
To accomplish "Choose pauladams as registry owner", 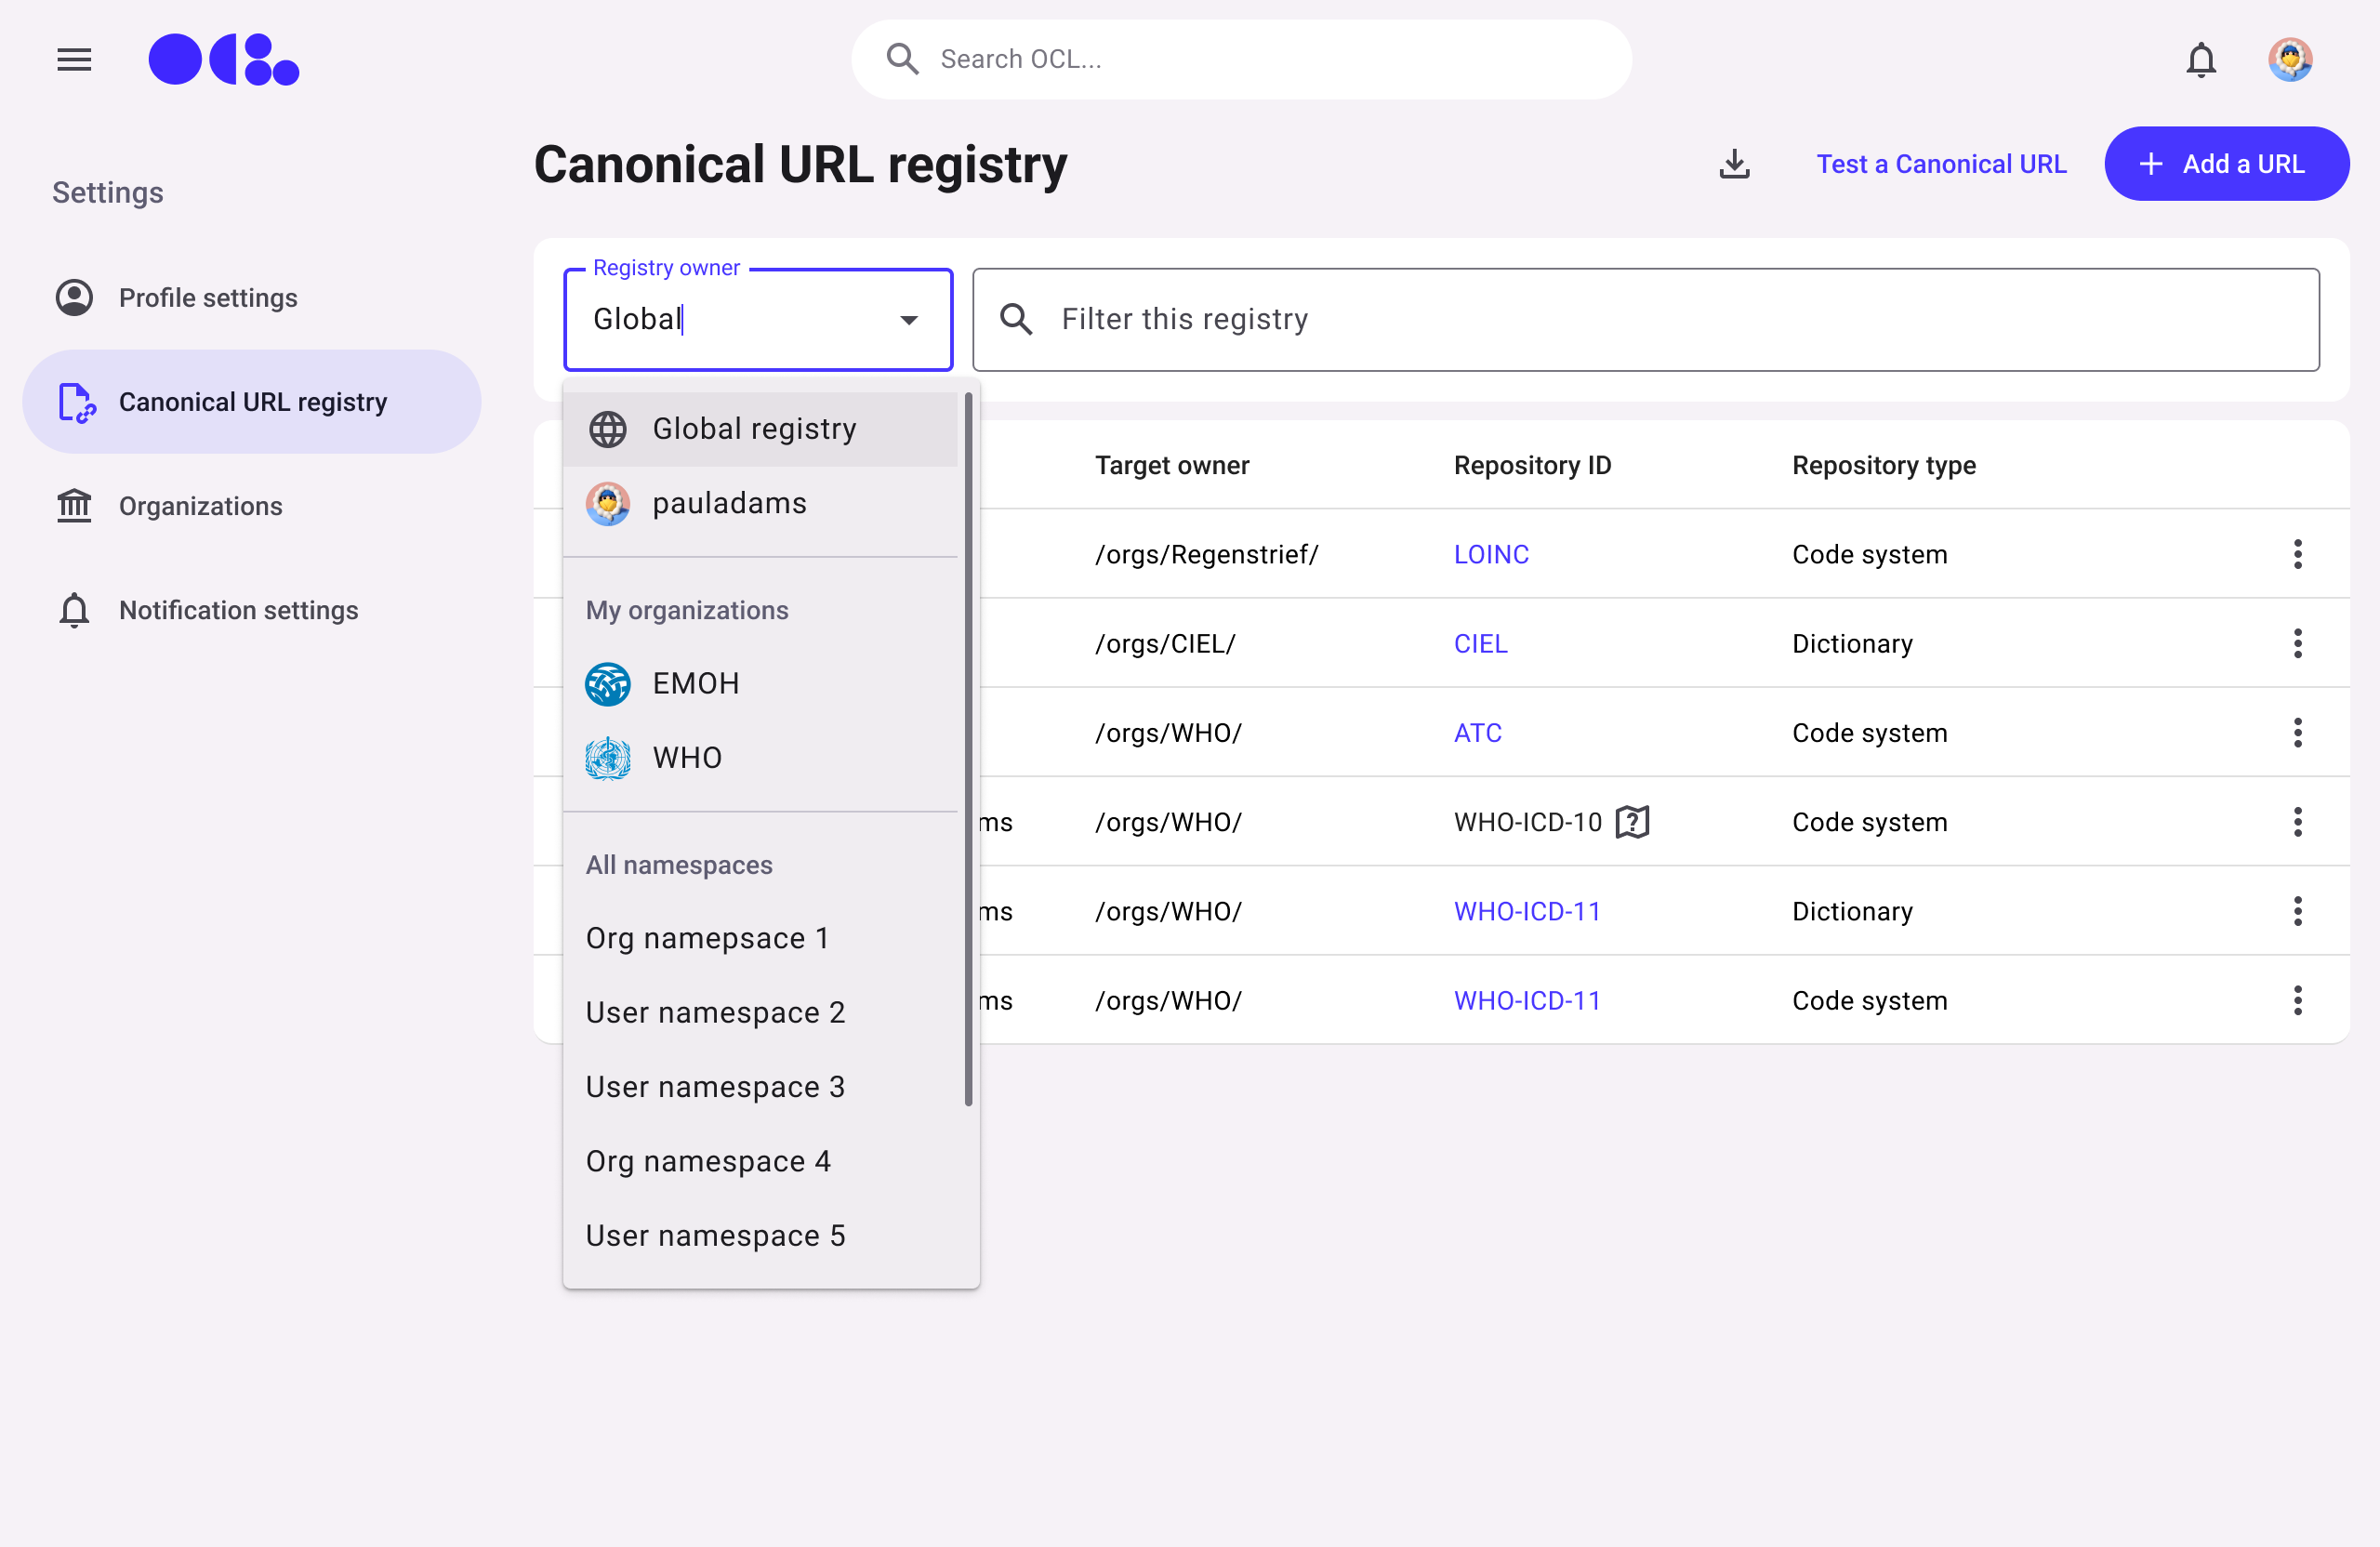I will coord(729,503).
